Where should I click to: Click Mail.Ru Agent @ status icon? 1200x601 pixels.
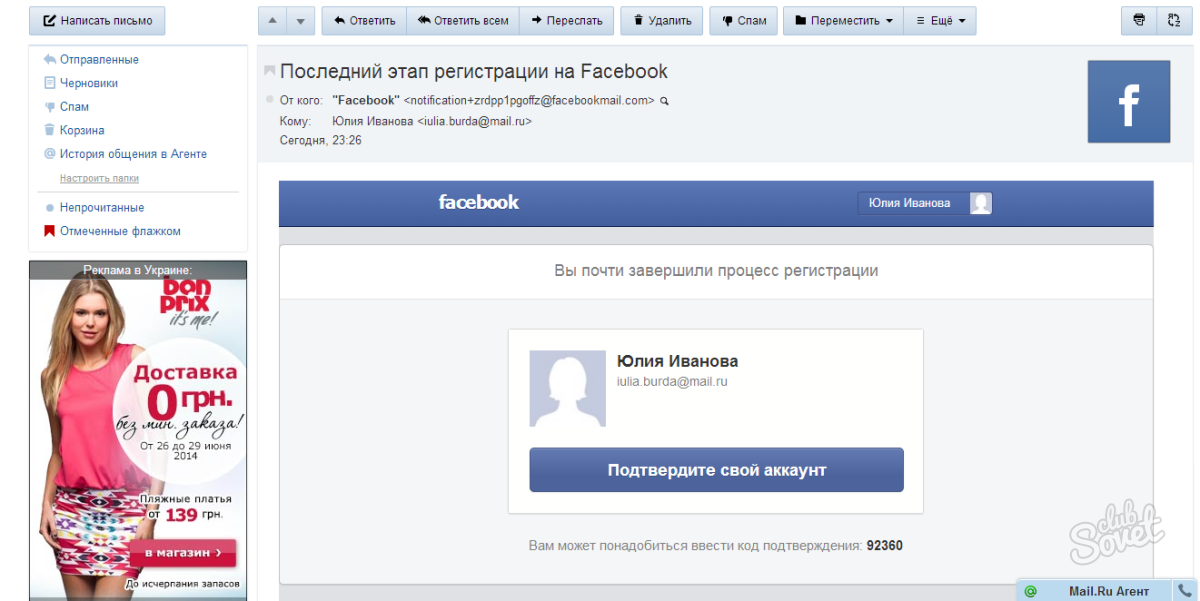1030,591
